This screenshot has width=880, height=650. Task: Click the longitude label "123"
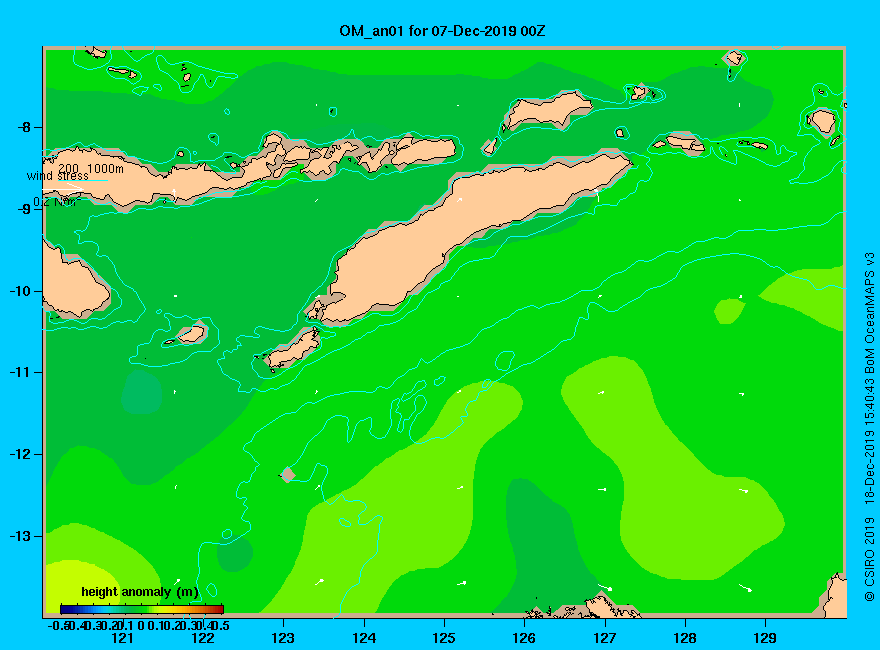[283, 638]
